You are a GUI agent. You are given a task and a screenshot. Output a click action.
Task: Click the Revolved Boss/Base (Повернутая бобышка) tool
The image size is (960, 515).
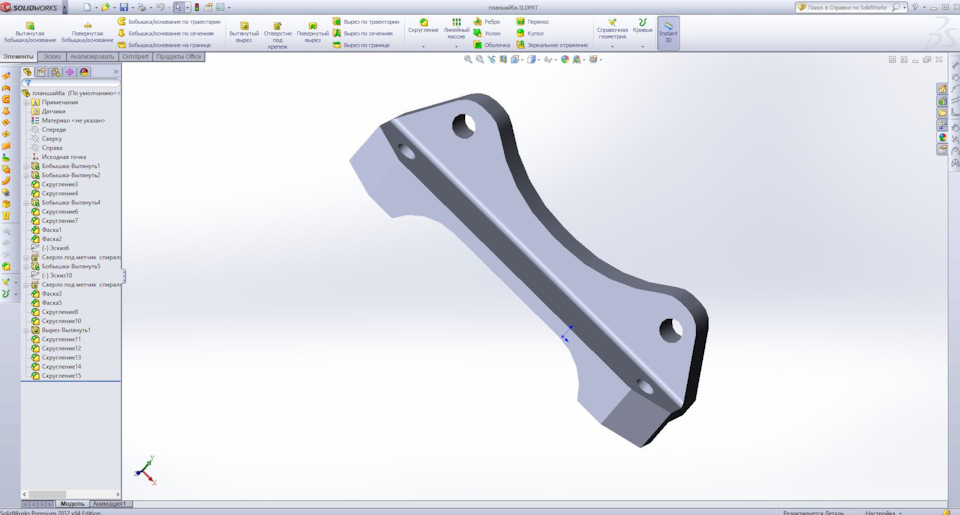click(88, 32)
